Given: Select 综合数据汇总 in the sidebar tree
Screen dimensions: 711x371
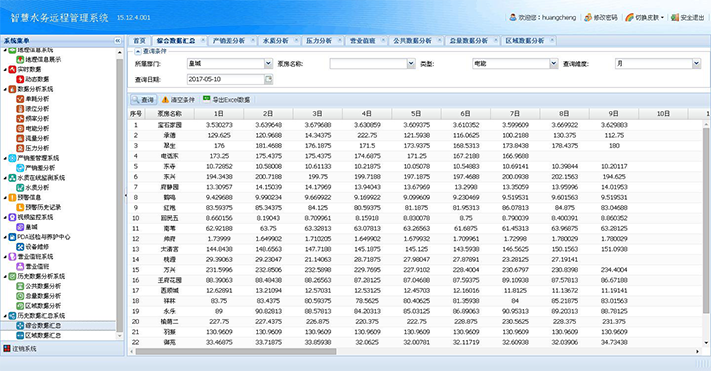Looking at the screenshot, I should tap(43, 326).
